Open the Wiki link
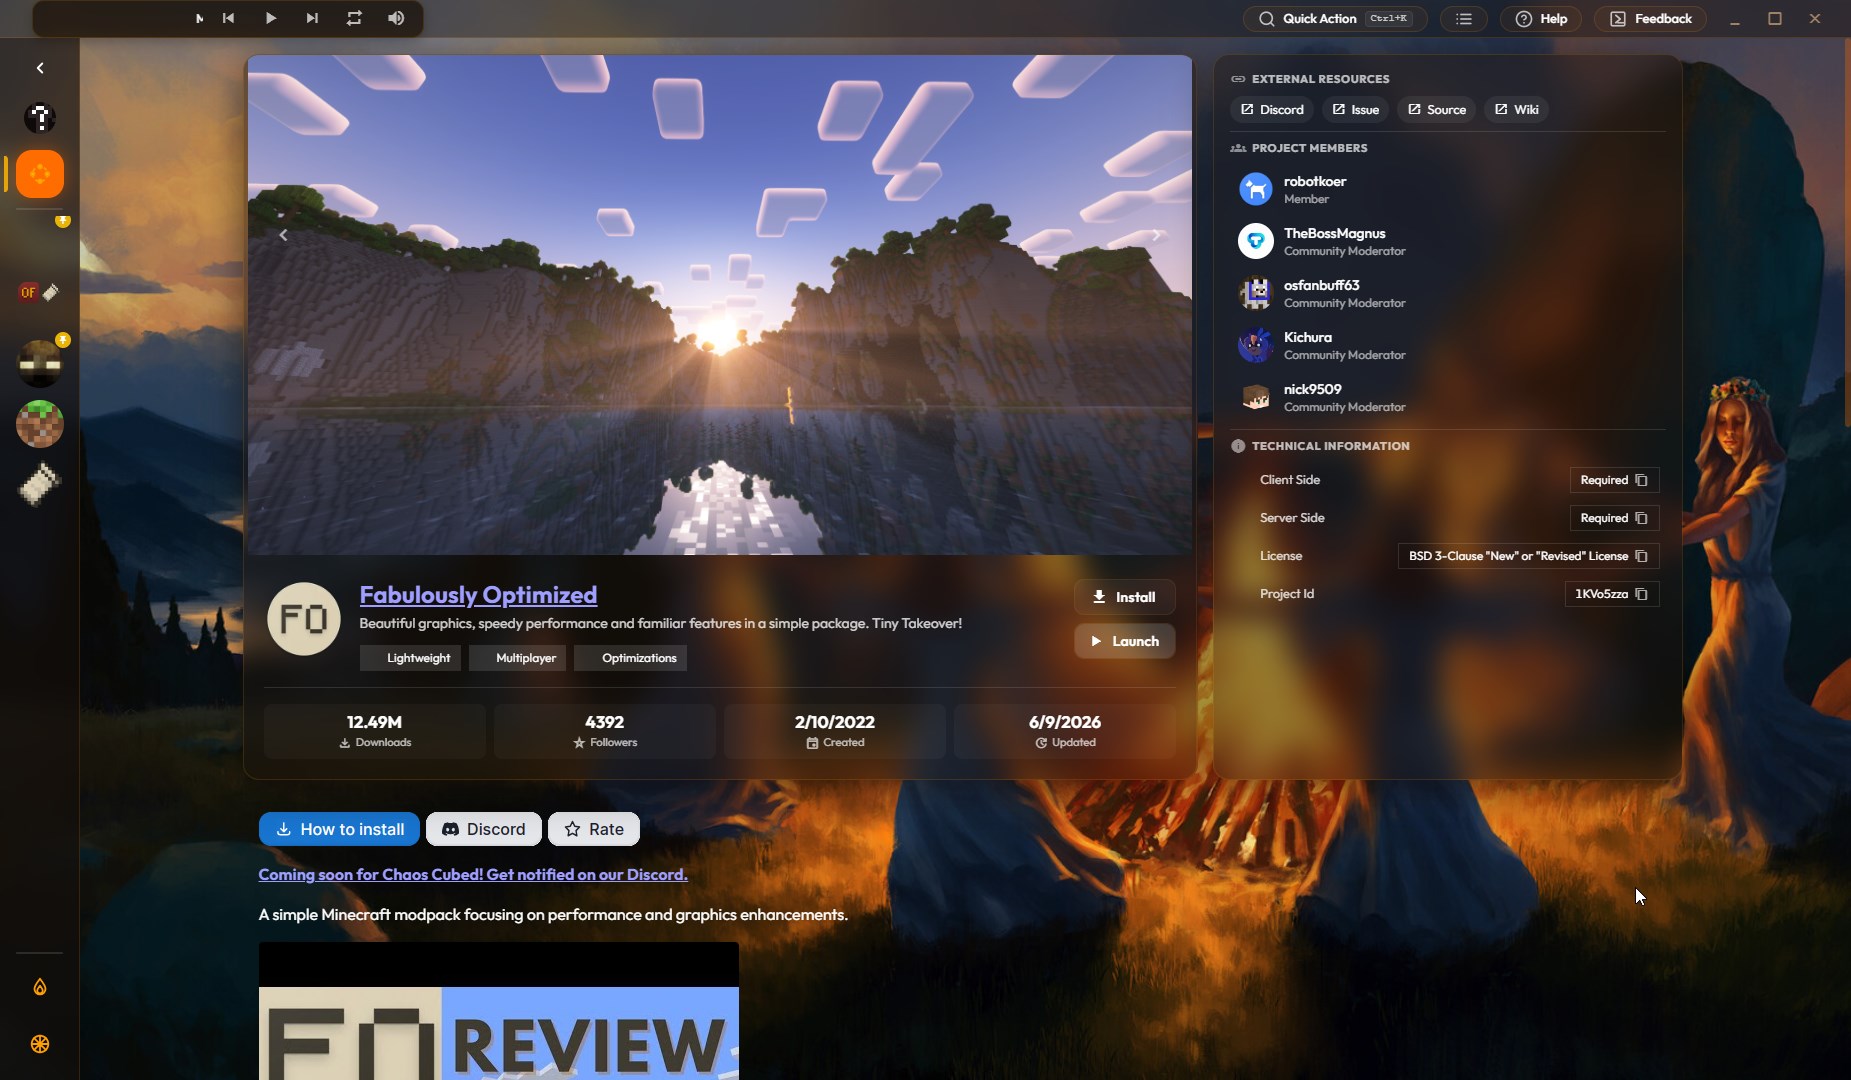 coord(1516,110)
